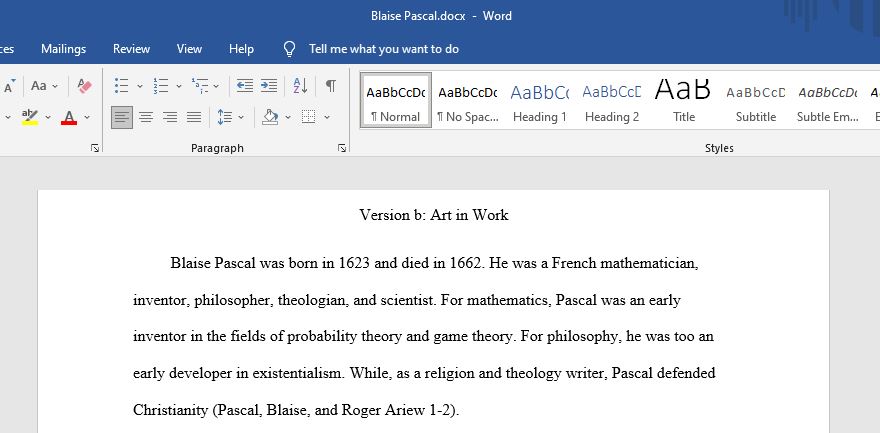This screenshot has width=880, height=433.
Task: Open the Borders dropdown arrow
Action: 327,117
